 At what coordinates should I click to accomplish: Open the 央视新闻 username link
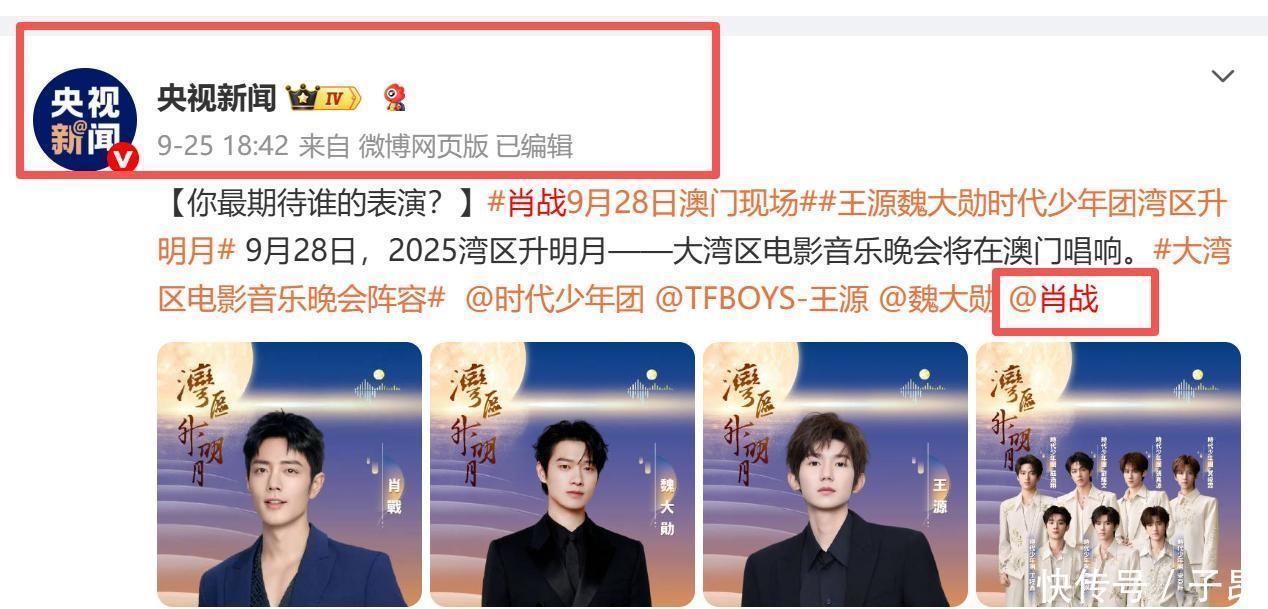pos(217,98)
